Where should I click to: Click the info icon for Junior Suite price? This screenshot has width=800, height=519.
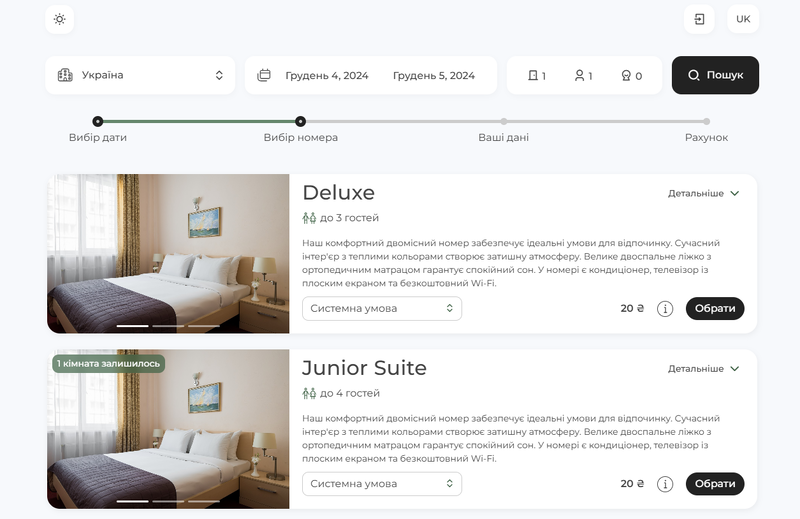tap(665, 484)
